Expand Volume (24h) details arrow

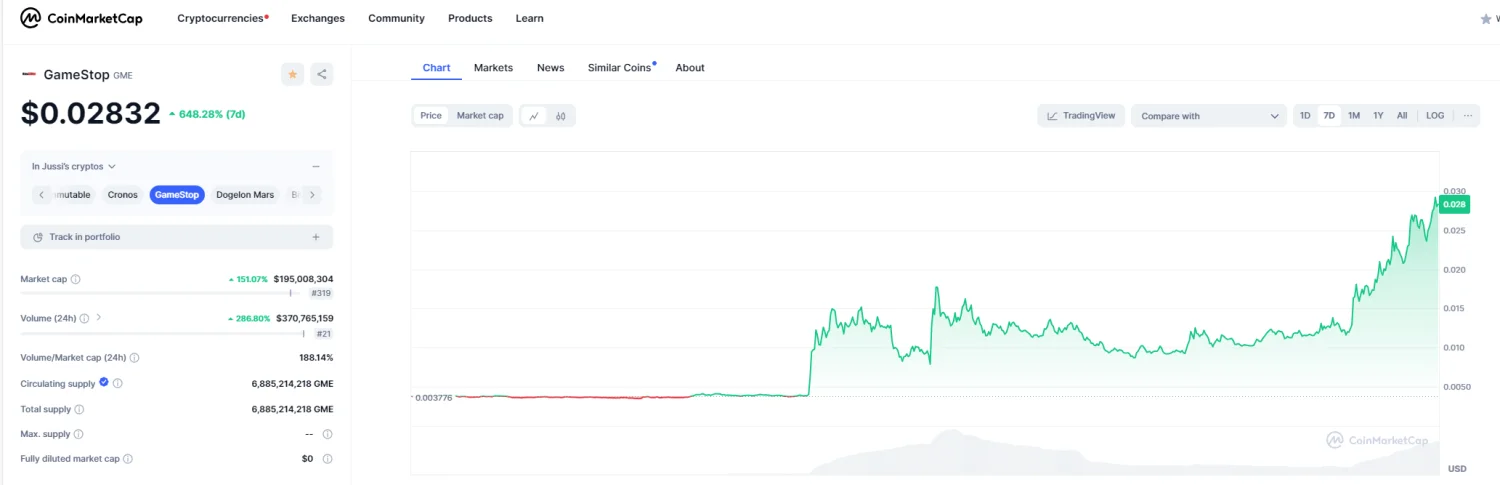pyautogui.click(x=98, y=318)
